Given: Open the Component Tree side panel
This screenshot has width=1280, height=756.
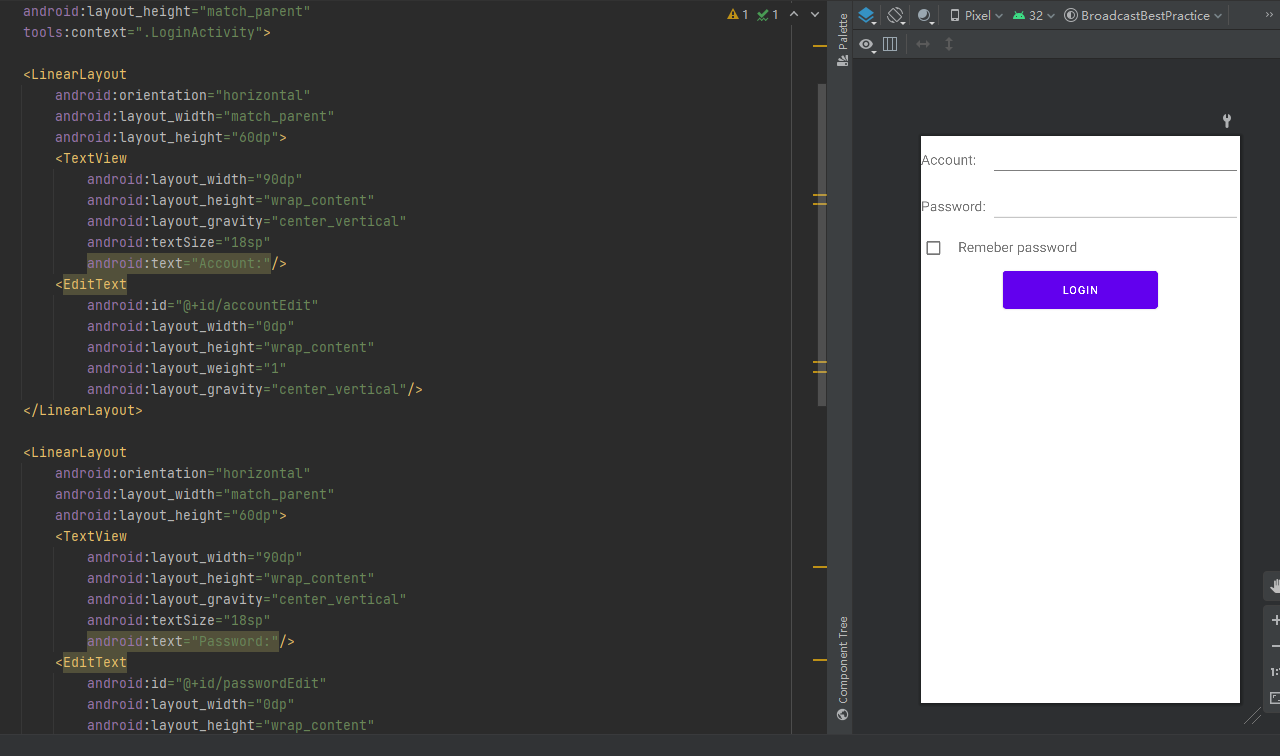Looking at the screenshot, I should point(842,667).
